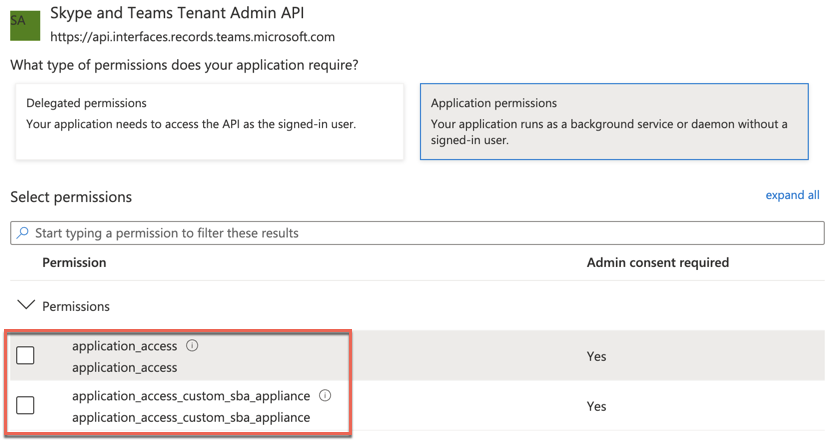838x442 pixels.
Task: Select the Application permissions card
Action: point(614,121)
